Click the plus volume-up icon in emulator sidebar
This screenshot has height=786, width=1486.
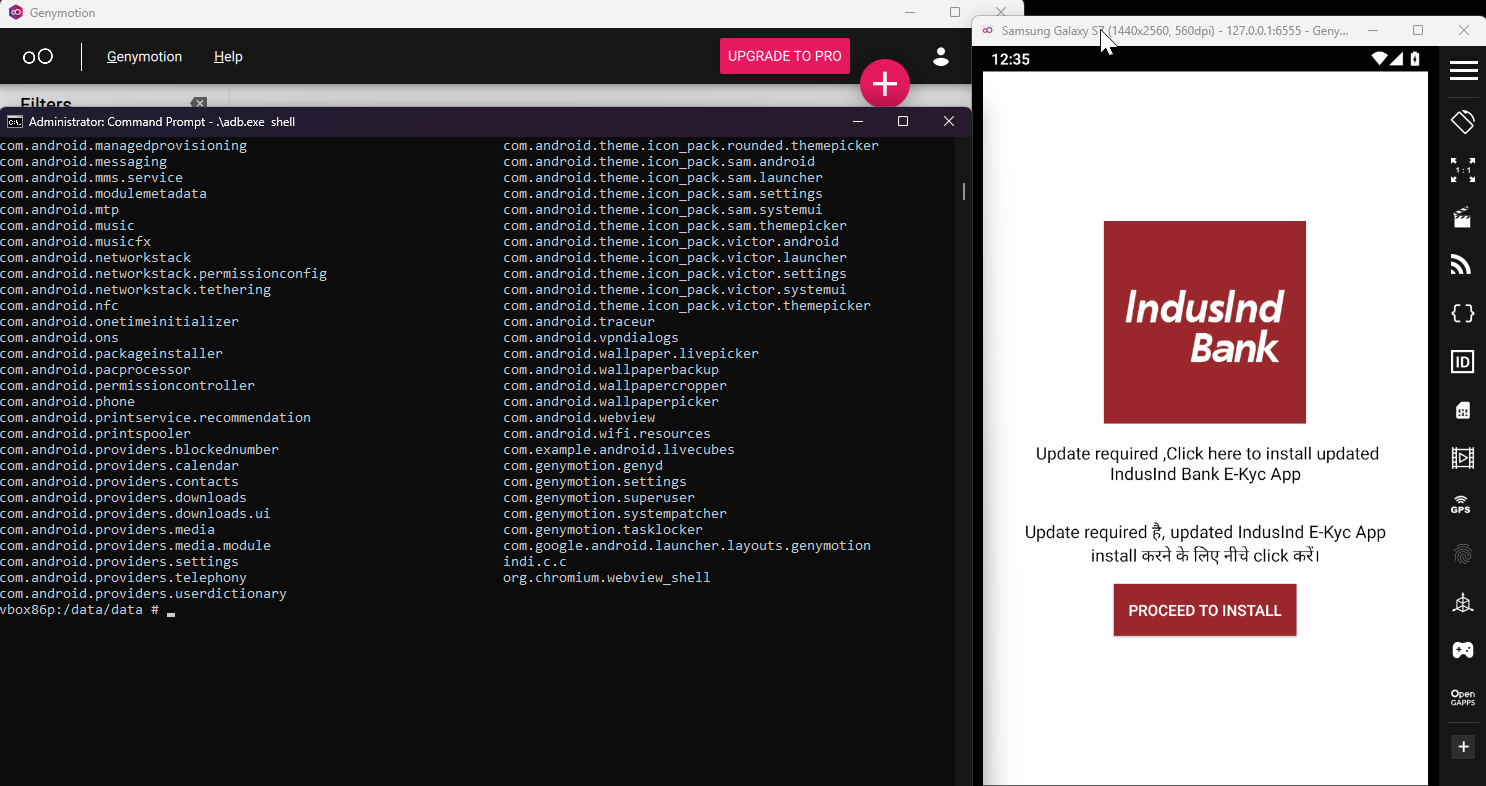click(x=1463, y=747)
